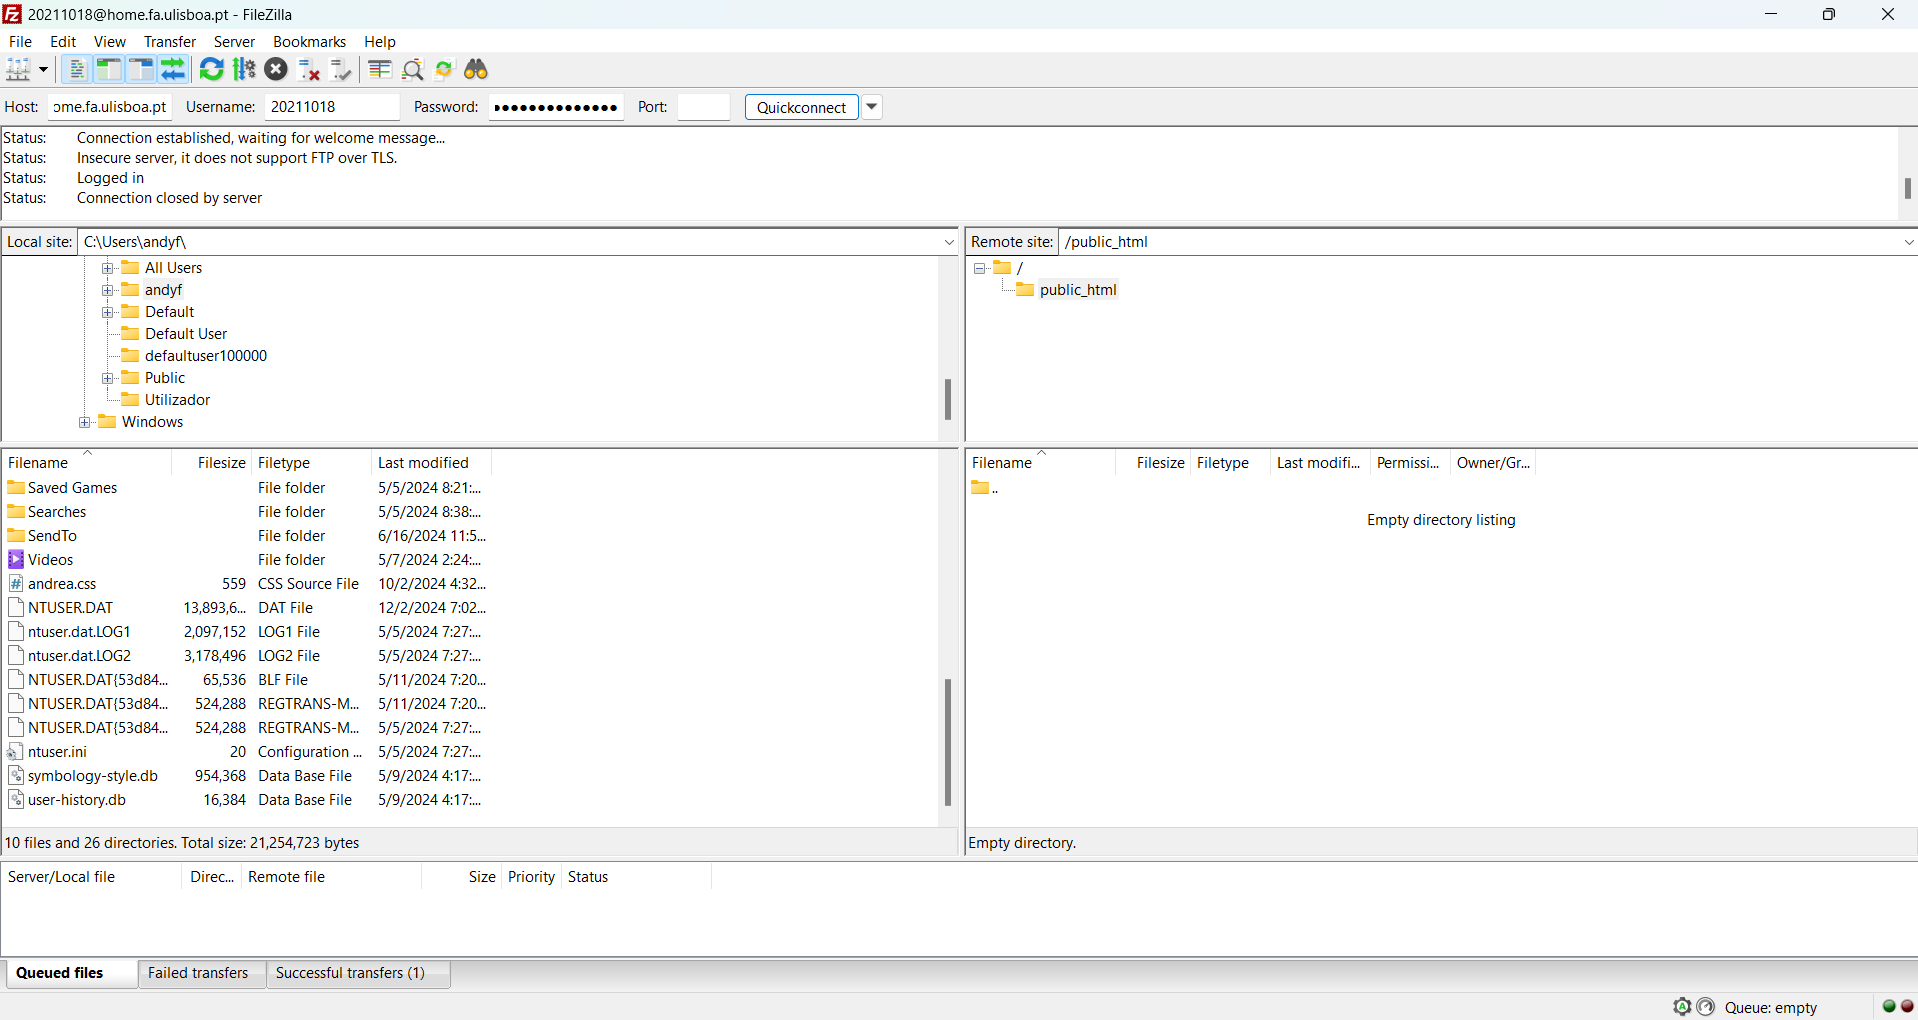
Task: Expand the Public folder node
Action: click(108, 378)
